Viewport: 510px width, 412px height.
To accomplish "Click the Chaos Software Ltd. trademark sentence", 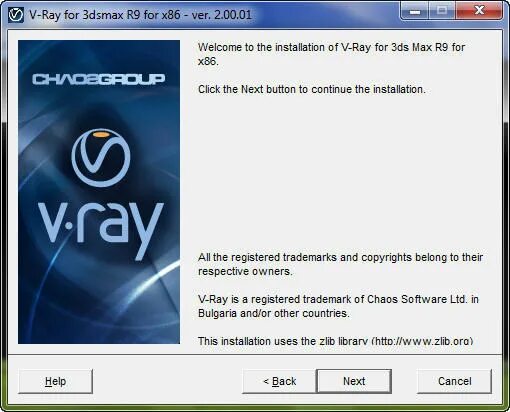I will (338, 306).
